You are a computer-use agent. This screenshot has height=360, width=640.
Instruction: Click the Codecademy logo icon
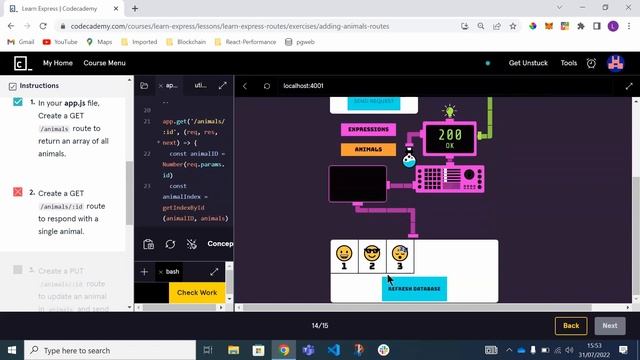click(22, 63)
